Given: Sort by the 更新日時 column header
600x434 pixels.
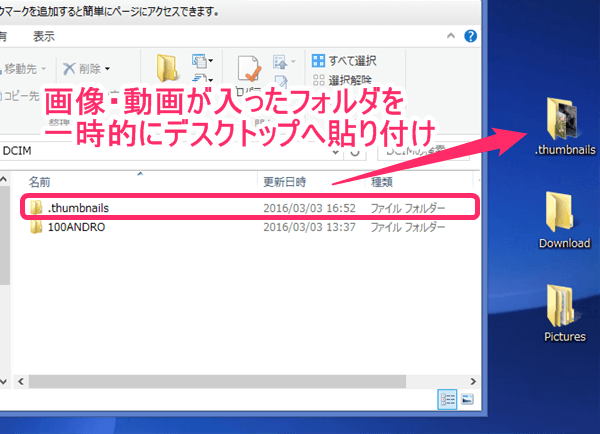Looking at the screenshot, I should (x=284, y=182).
